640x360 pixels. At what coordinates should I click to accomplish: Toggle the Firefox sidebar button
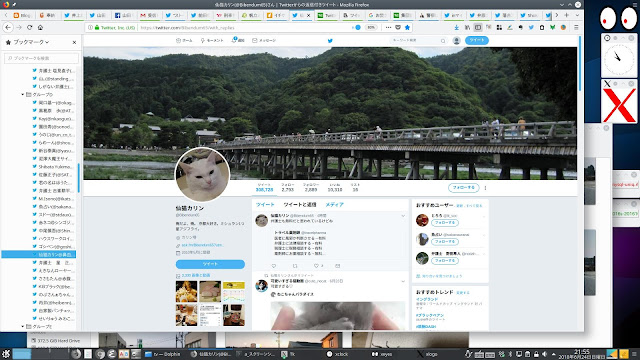point(478,27)
